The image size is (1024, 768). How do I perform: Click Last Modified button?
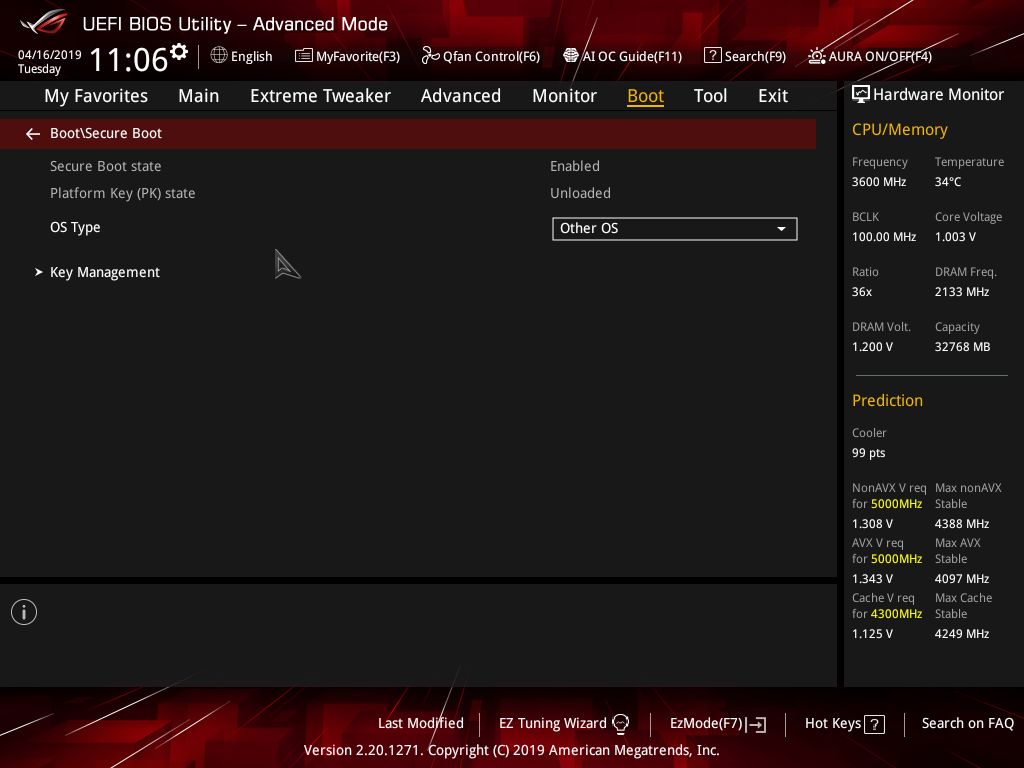pyautogui.click(x=421, y=724)
